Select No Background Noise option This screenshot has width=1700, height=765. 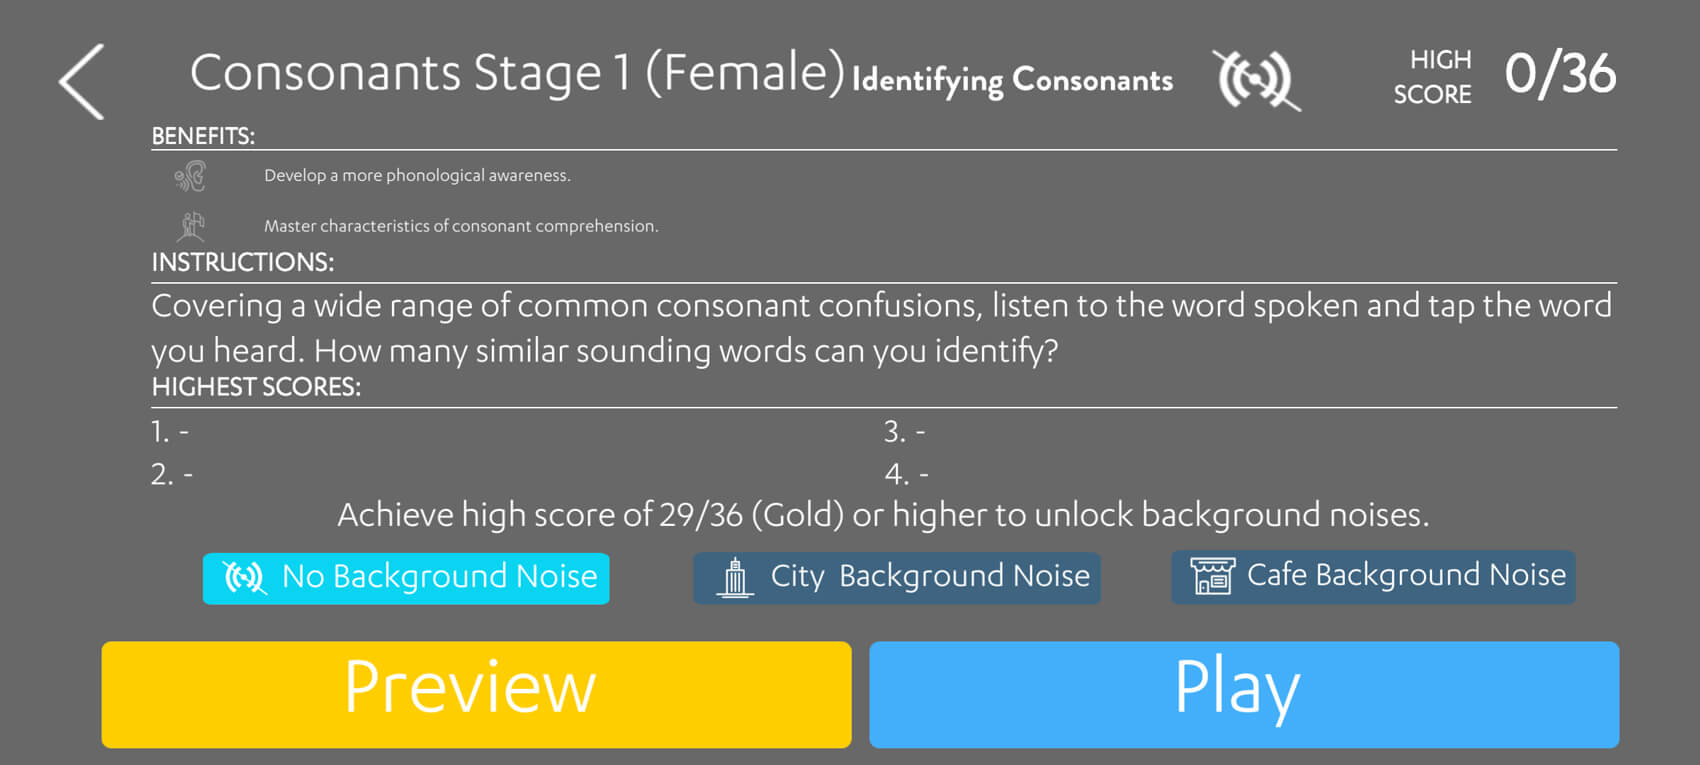pyautogui.click(x=406, y=578)
